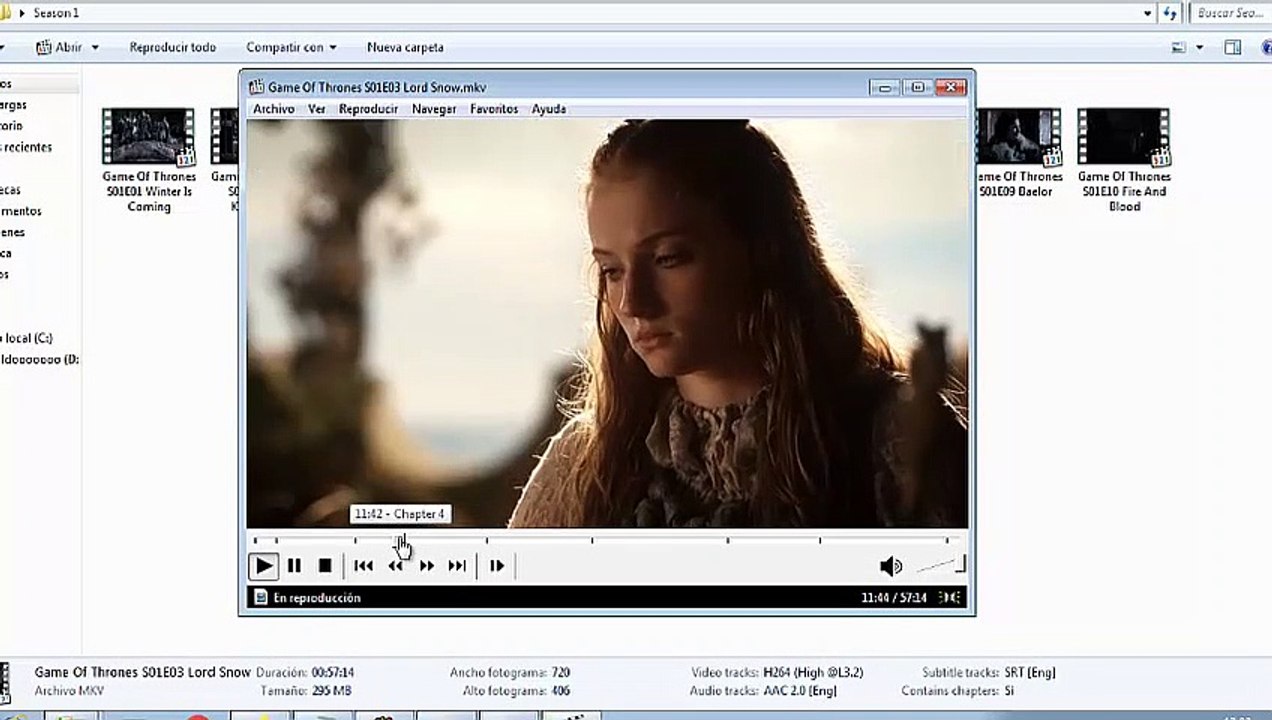Image resolution: width=1272 pixels, height=720 pixels.
Task: Open the view options dropdown arrow
Action: coord(1200,47)
